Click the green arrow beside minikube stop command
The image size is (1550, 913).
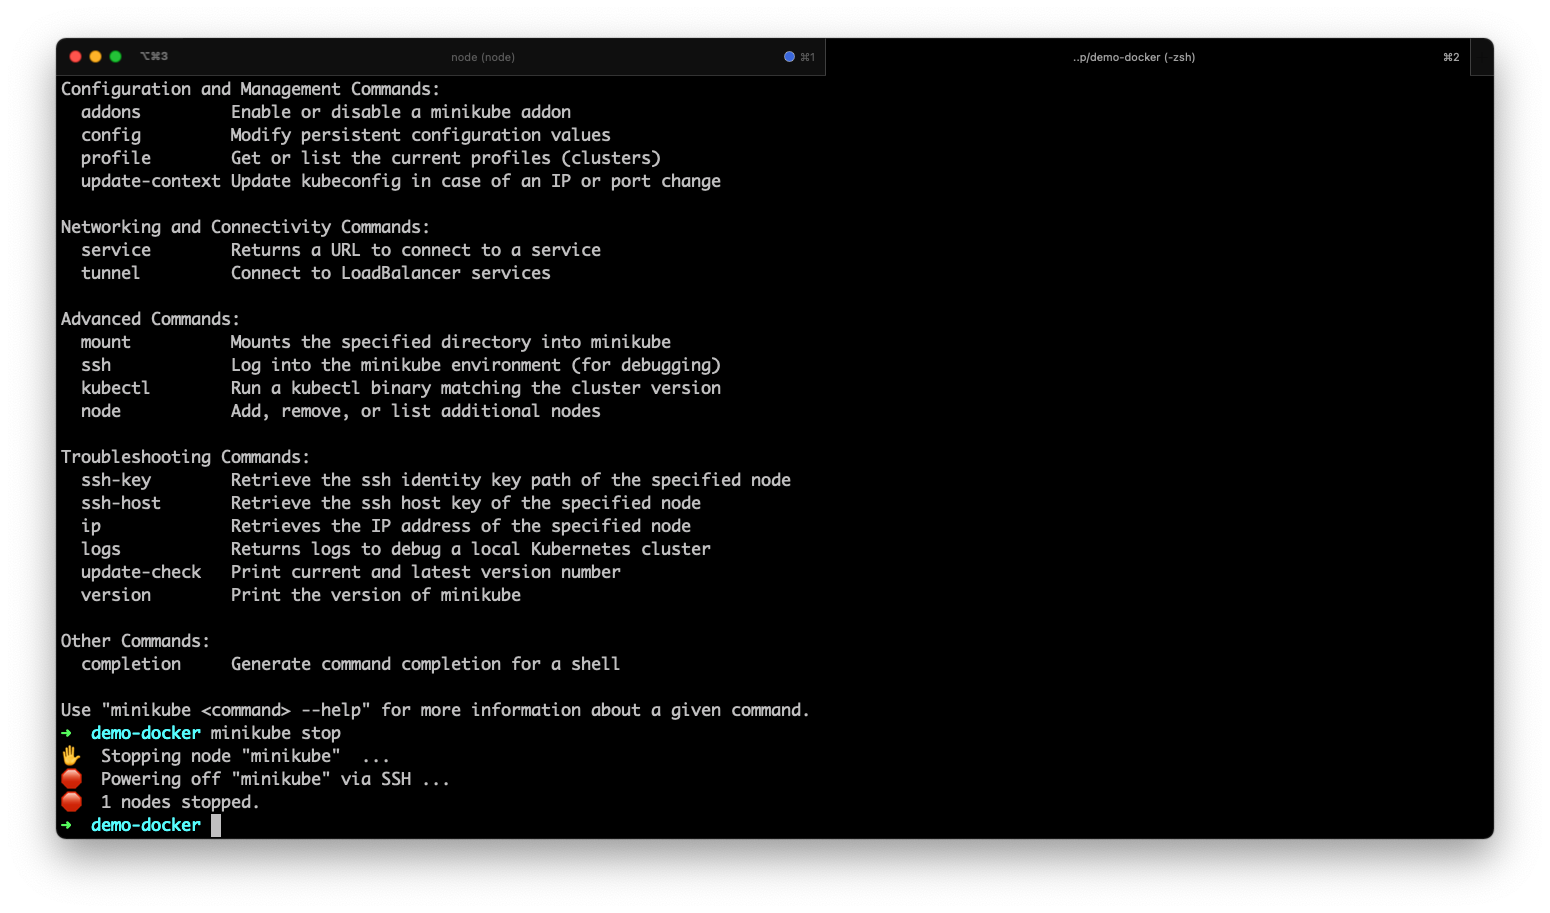pos(66,733)
